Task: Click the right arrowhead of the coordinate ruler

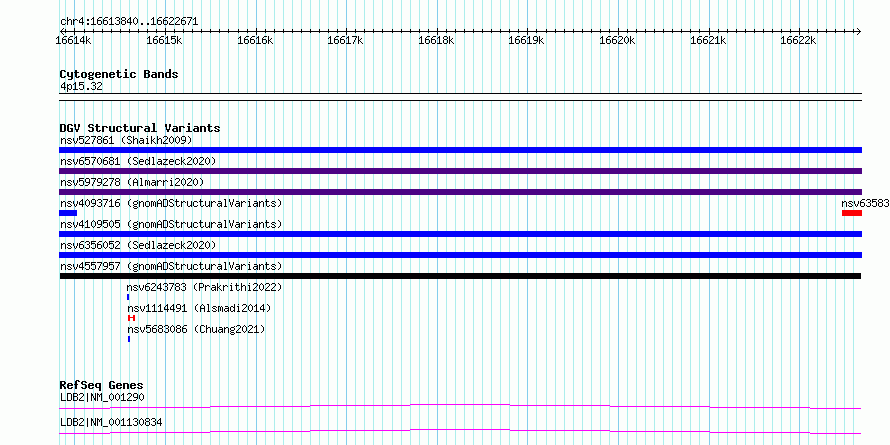Action: pos(859,31)
